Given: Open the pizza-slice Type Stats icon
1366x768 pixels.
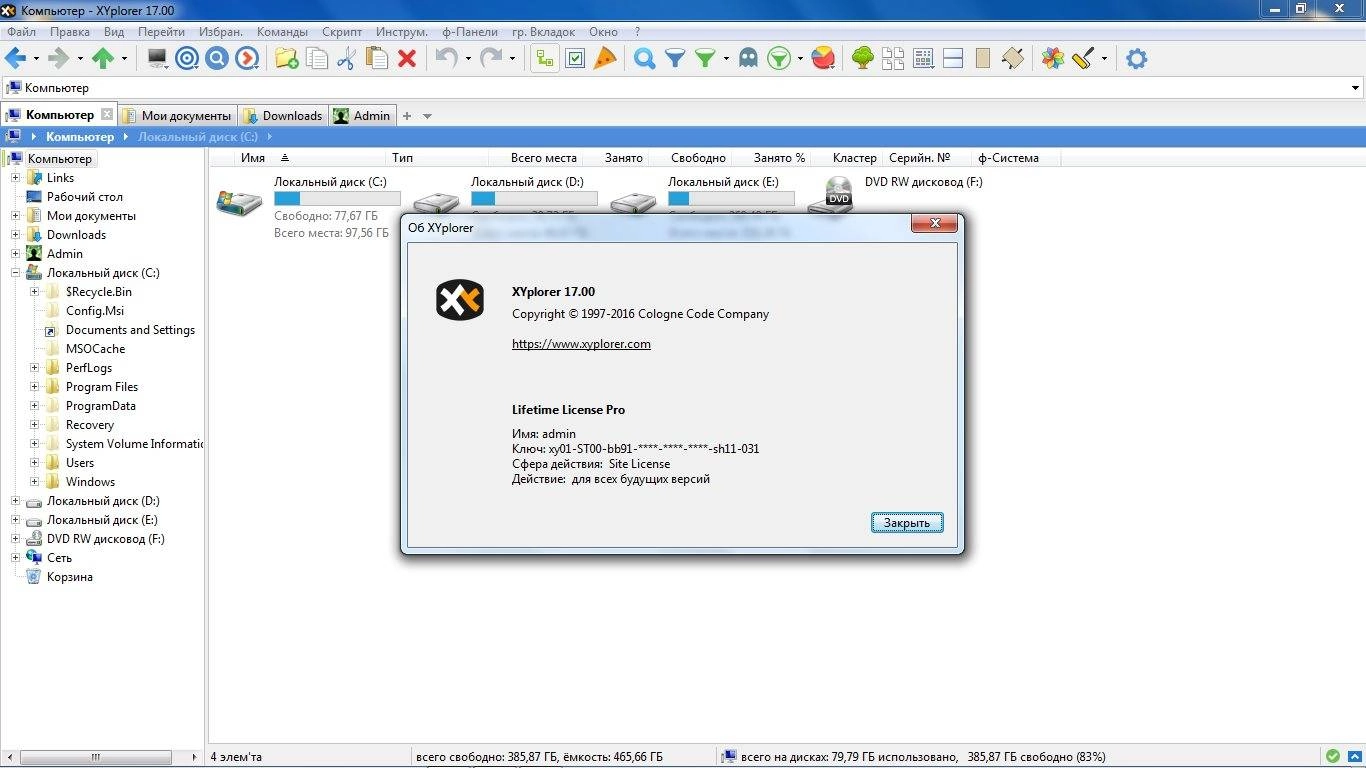Looking at the screenshot, I should pyautogui.click(x=605, y=59).
